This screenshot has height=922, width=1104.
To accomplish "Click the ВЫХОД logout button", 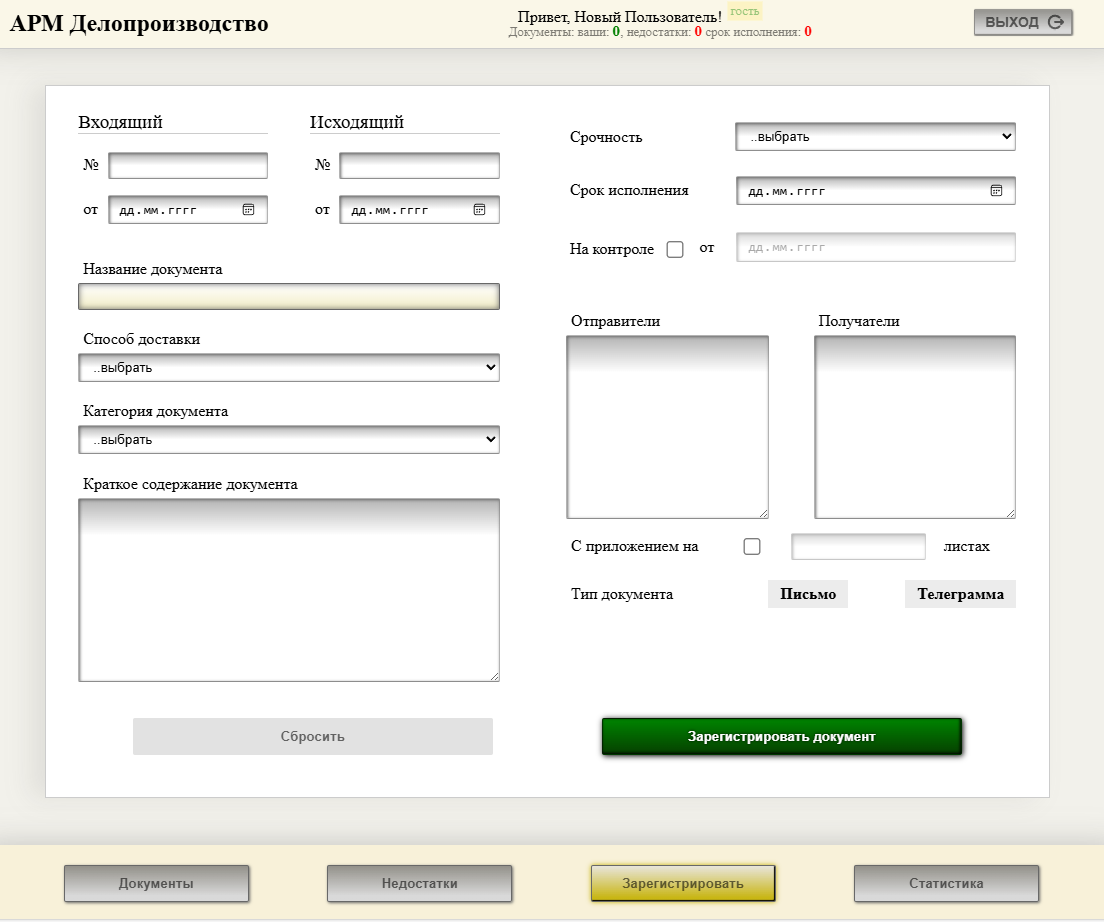I will coord(1023,22).
